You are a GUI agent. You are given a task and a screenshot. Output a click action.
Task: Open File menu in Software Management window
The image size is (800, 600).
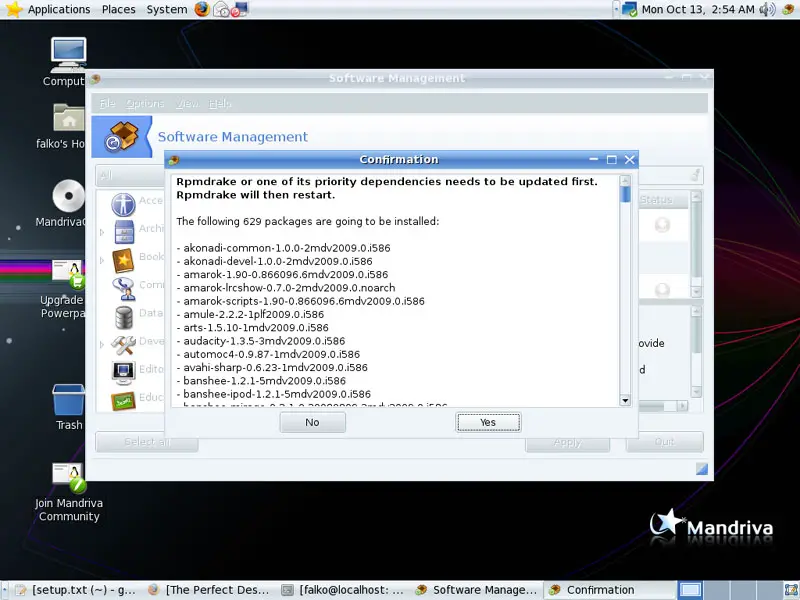107,104
